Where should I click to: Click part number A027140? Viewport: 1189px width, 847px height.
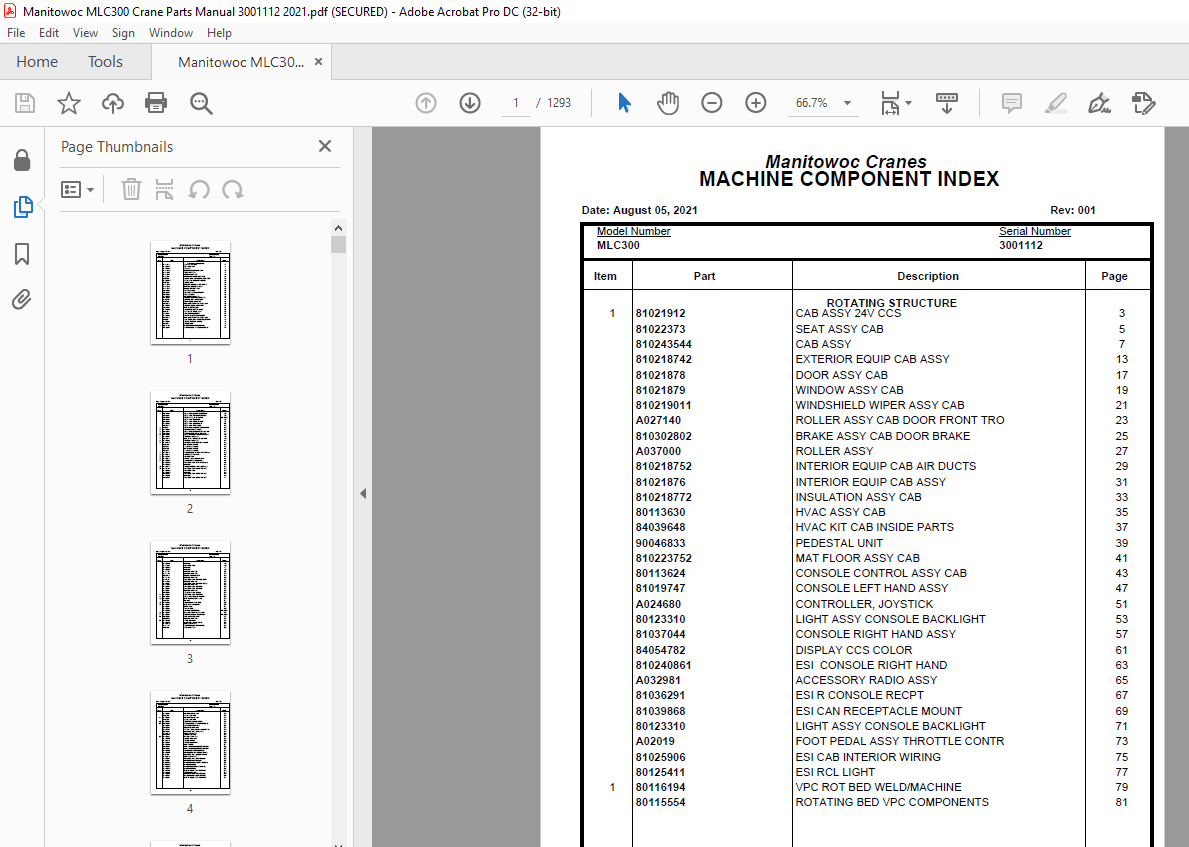[658, 420]
